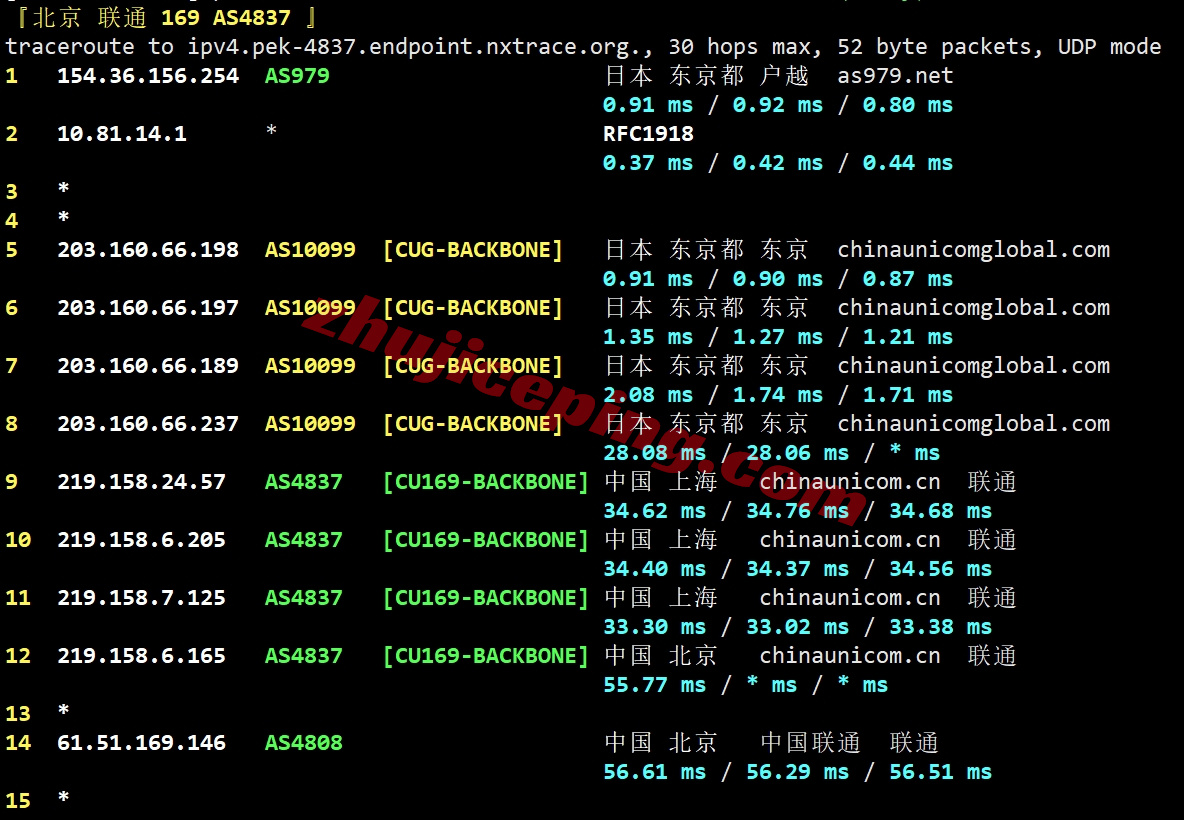Click [CU169-BACKBONE] tag on hop 9
Viewport: 1184px width, 820px height.
[486, 482]
